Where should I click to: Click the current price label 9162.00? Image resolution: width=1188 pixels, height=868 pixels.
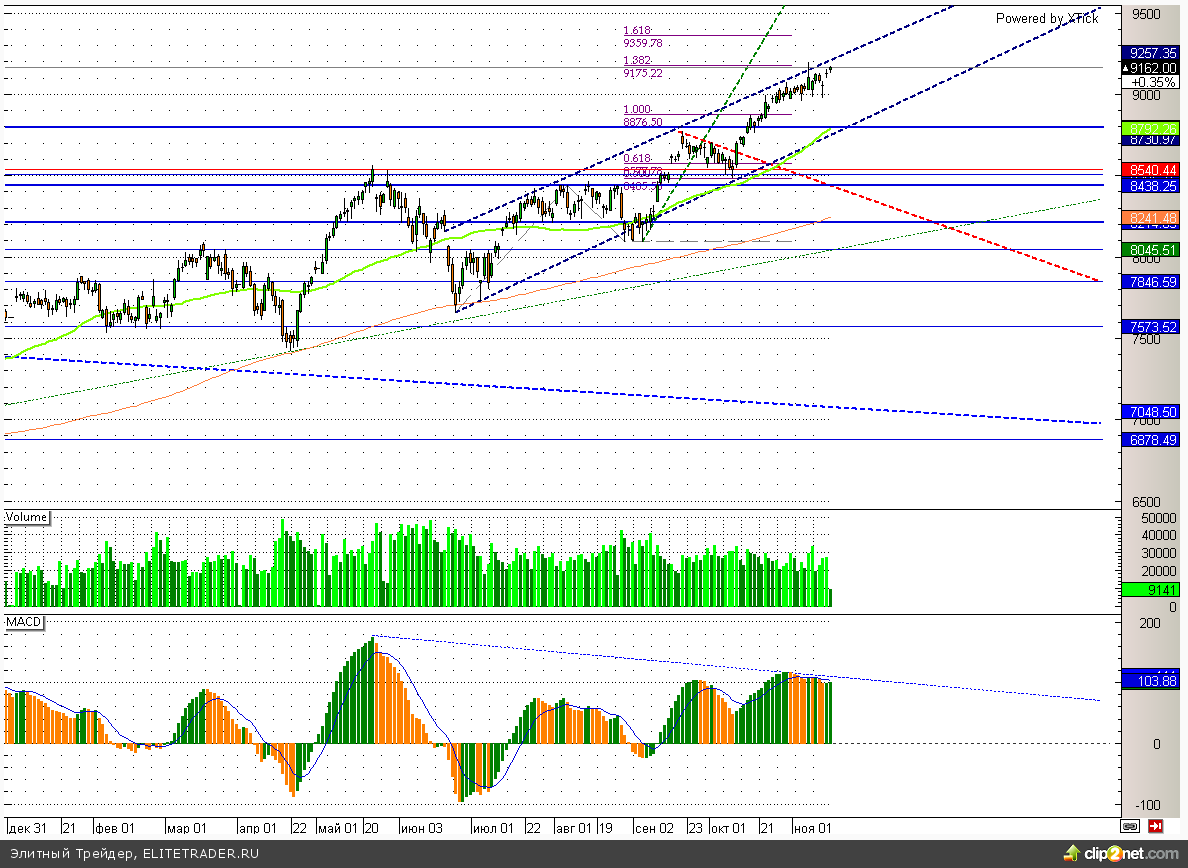pos(1149,68)
